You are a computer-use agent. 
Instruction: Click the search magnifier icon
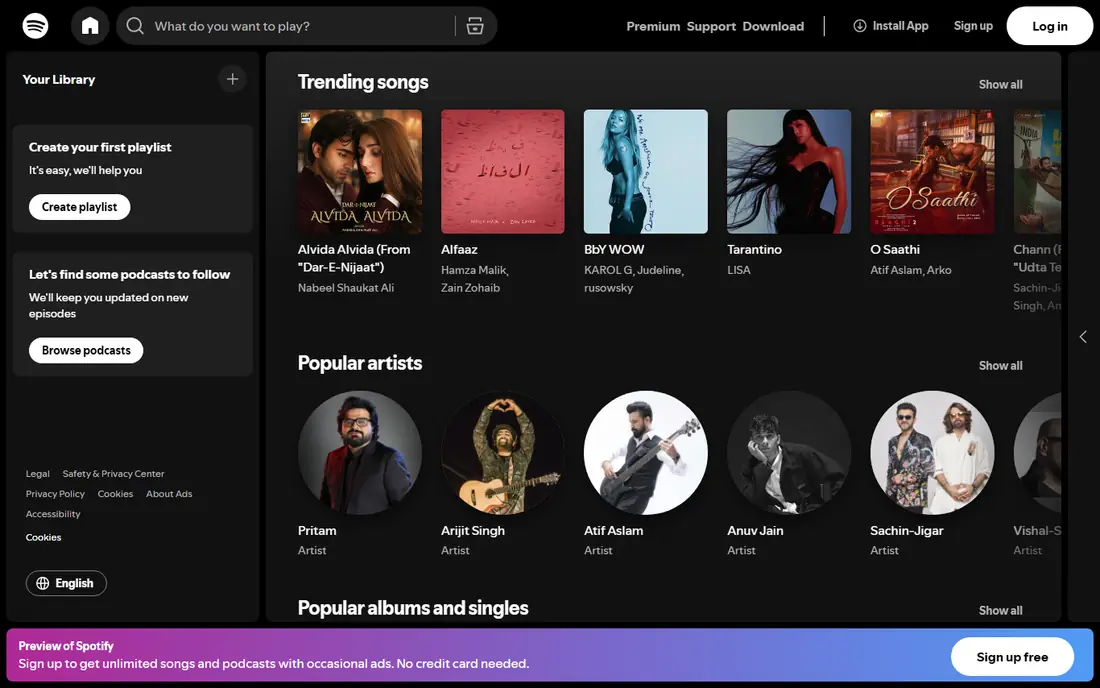pos(135,26)
